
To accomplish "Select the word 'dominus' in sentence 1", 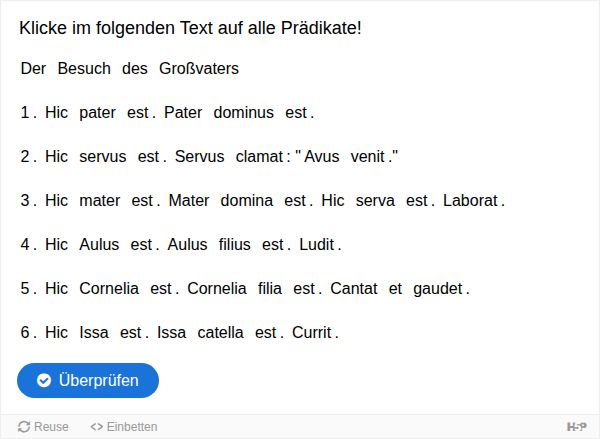I will (244, 113).
